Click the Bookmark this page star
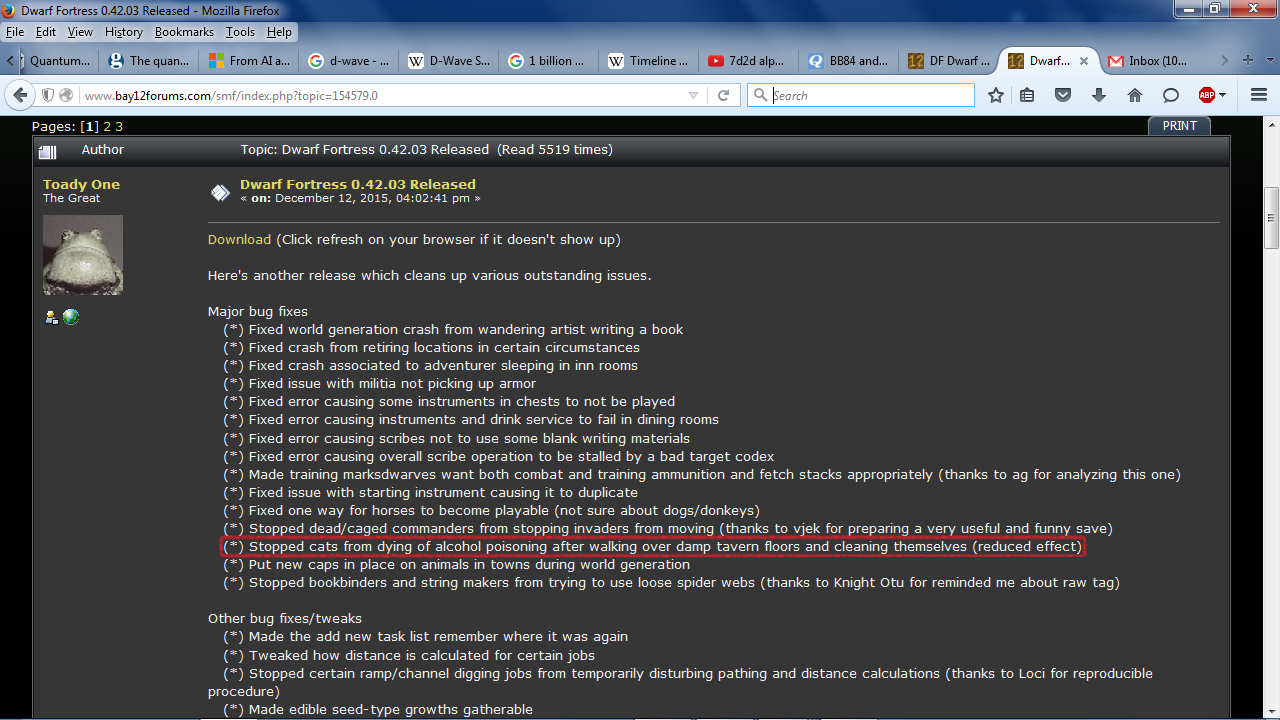The height and width of the screenshot is (720, 1280). coord(996,95)
